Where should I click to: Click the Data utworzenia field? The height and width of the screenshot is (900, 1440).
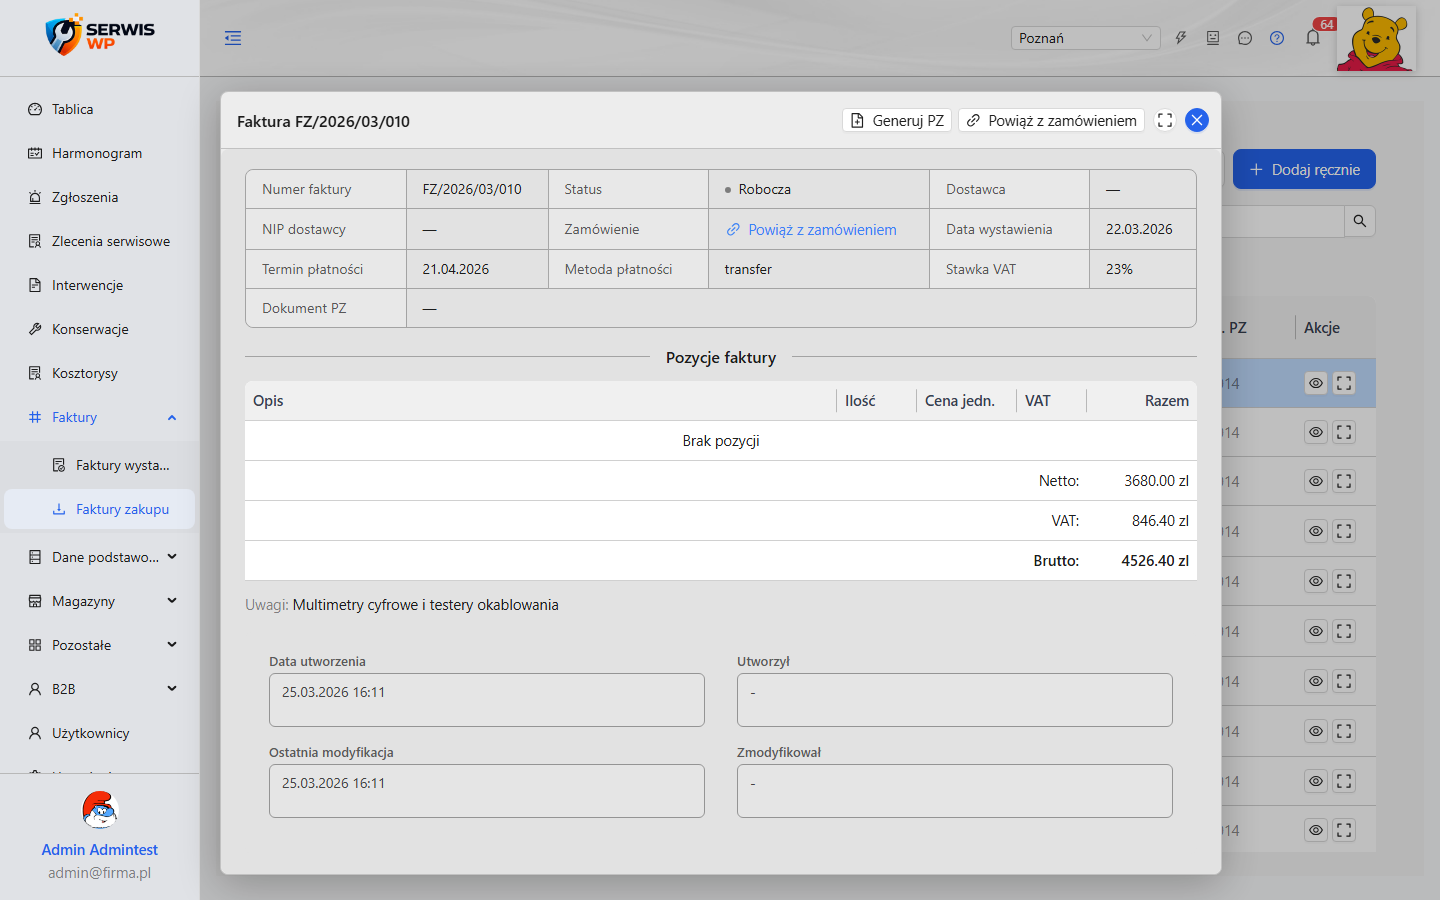[x=487, y=700]
